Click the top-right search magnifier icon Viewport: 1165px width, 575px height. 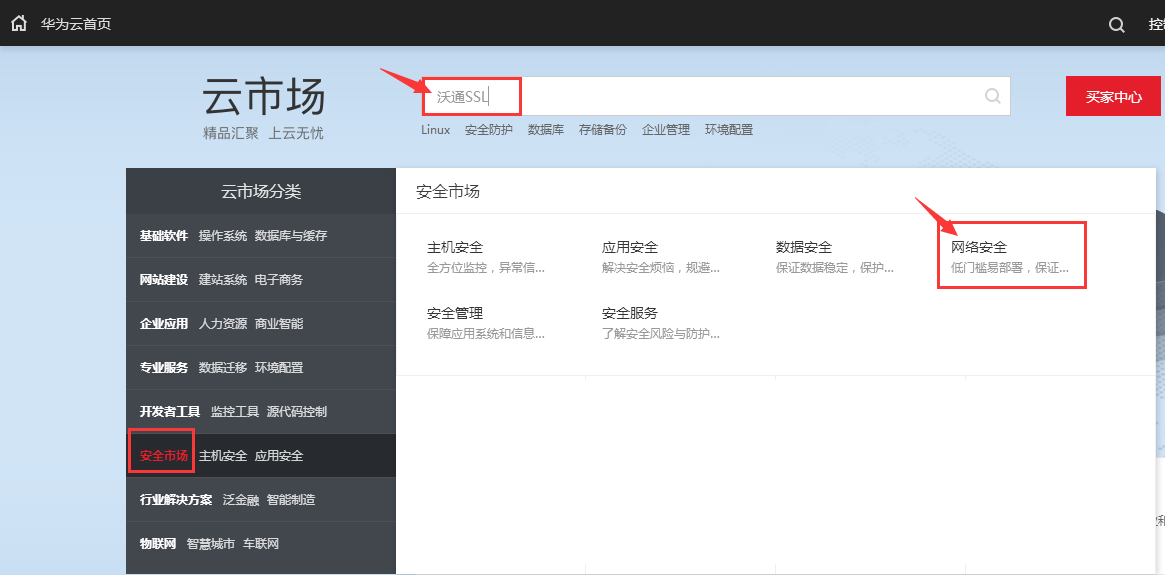pyautogui.click(x=1117, y=25)
